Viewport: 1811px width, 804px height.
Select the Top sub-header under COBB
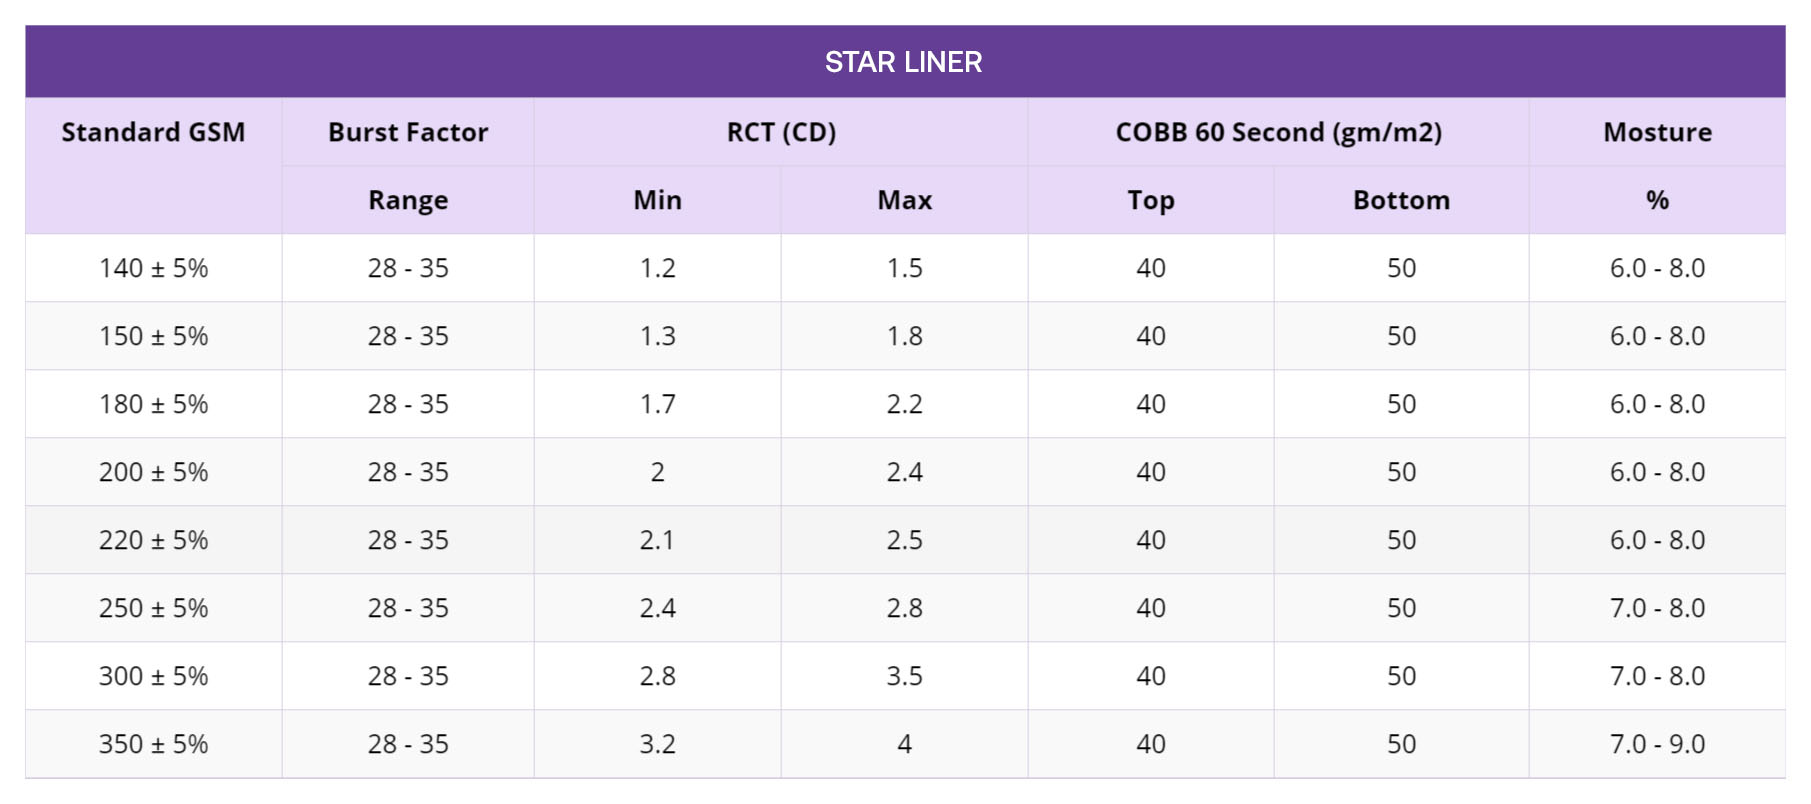tap(1151, 200)
